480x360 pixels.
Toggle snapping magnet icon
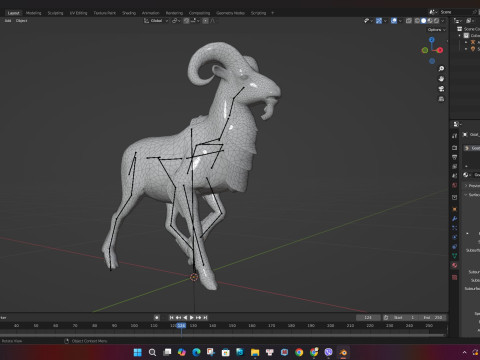point(186,21)
